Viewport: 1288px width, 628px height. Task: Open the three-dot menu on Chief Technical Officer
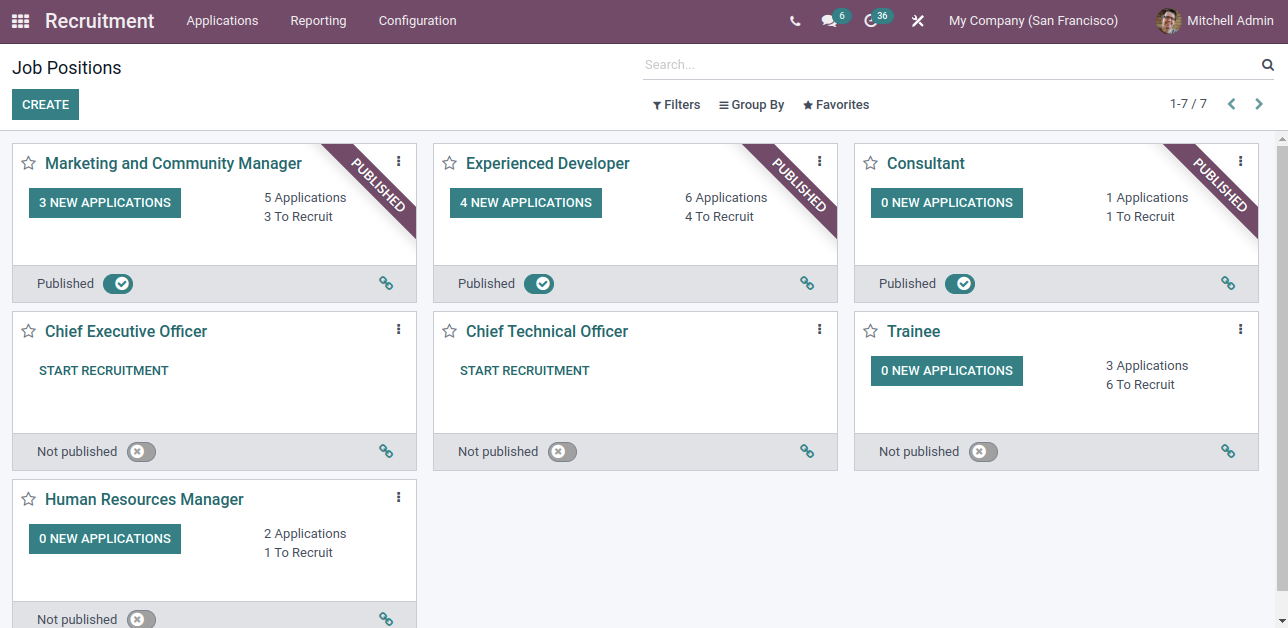point(819,329)
